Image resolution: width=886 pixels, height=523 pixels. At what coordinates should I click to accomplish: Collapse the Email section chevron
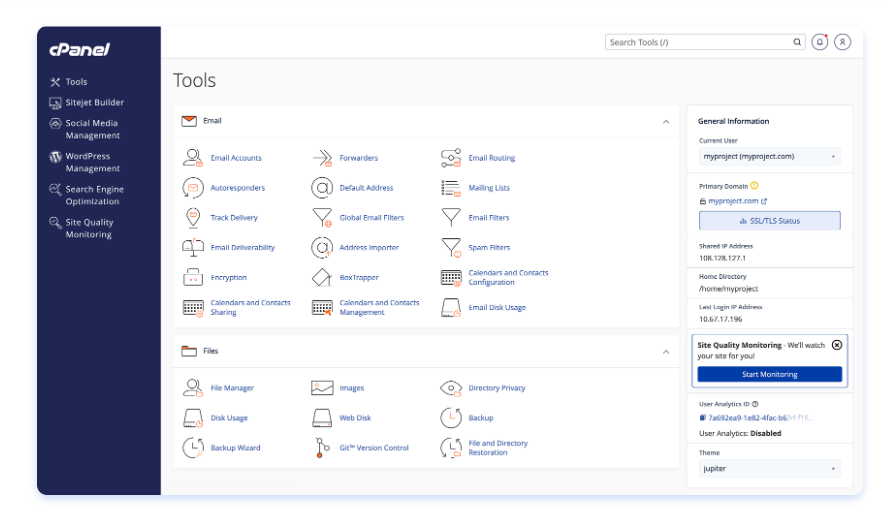click(x=666, y=121)
